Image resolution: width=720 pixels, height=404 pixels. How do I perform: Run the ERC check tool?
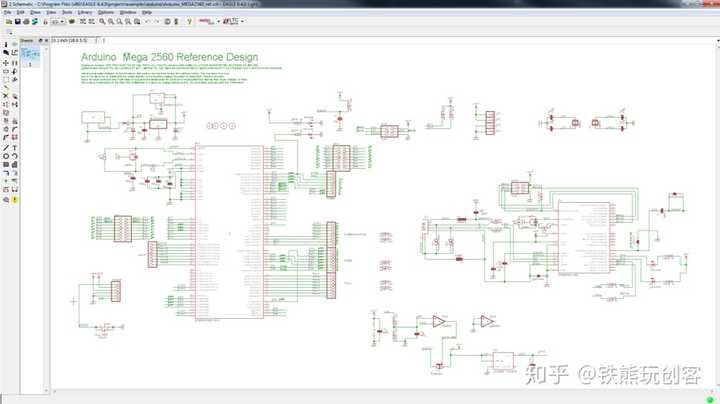6,199
